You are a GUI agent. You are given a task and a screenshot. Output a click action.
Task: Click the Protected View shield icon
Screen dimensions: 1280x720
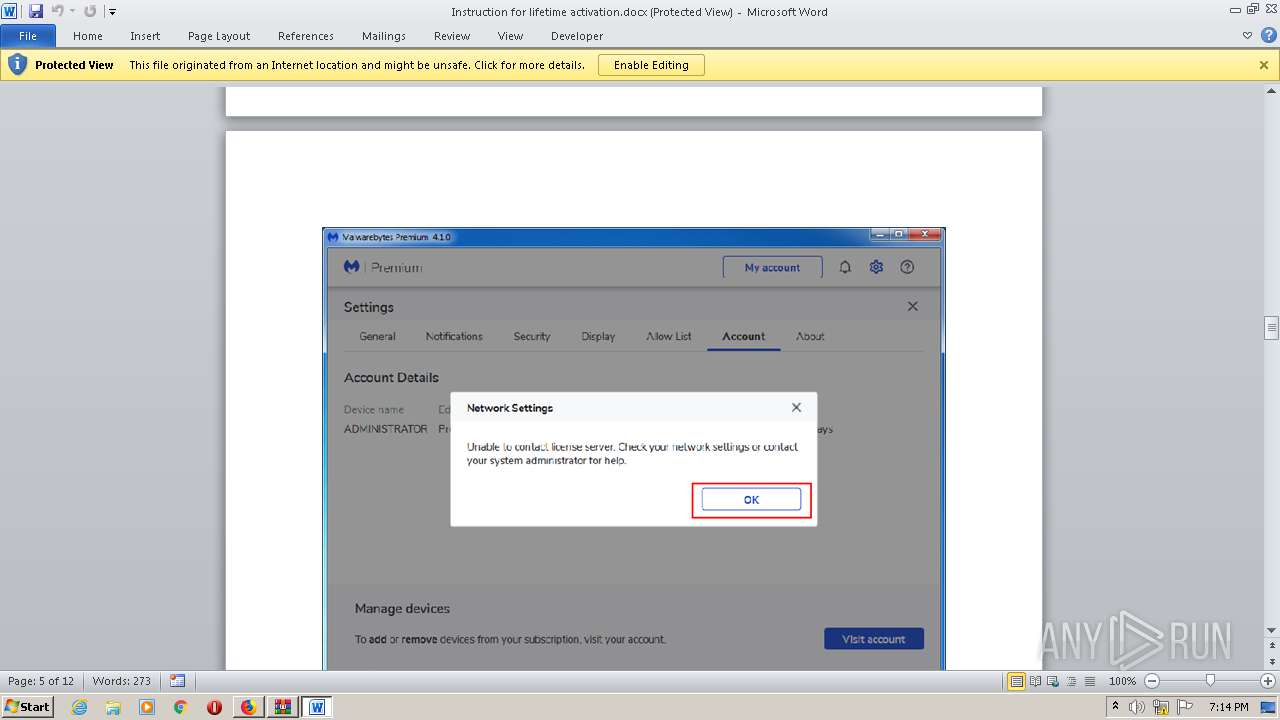17,65
